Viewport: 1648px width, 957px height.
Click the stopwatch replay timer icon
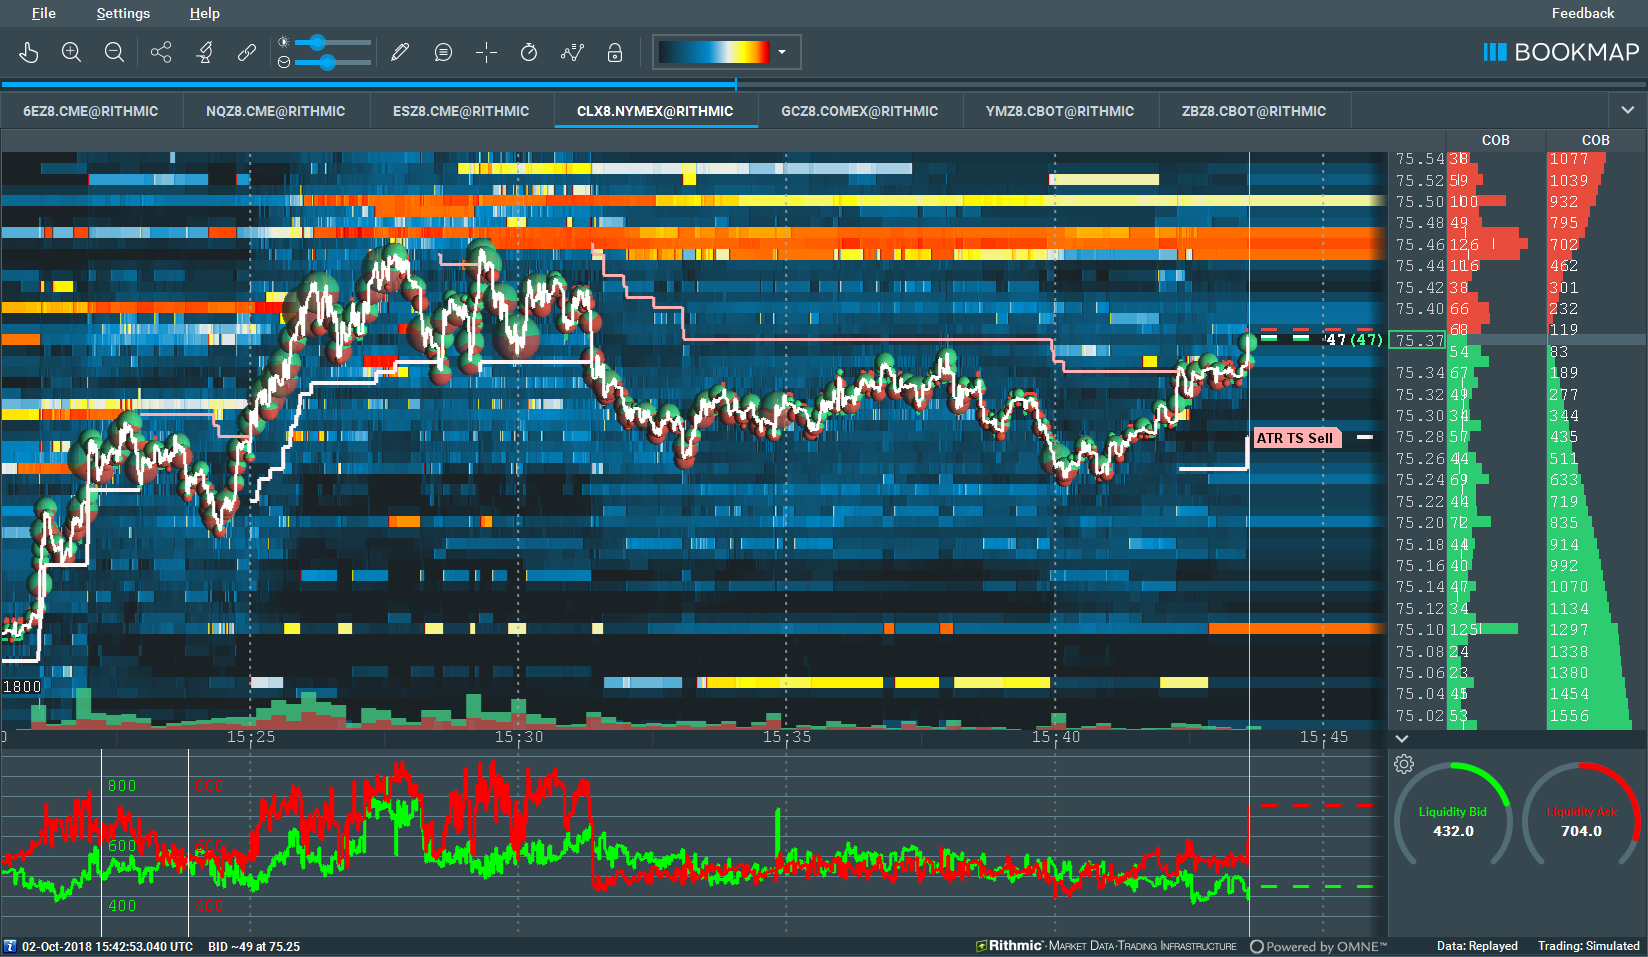coord(529,52)
